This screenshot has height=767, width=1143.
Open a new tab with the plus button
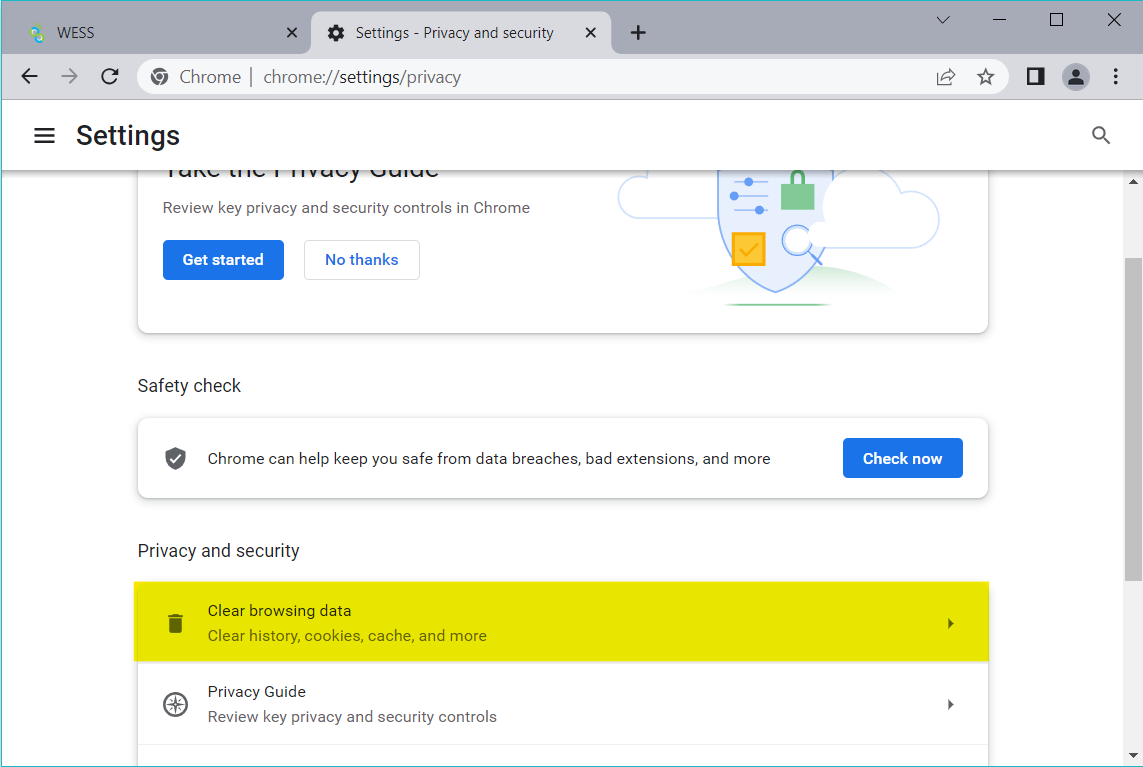(x=638, y=33)
